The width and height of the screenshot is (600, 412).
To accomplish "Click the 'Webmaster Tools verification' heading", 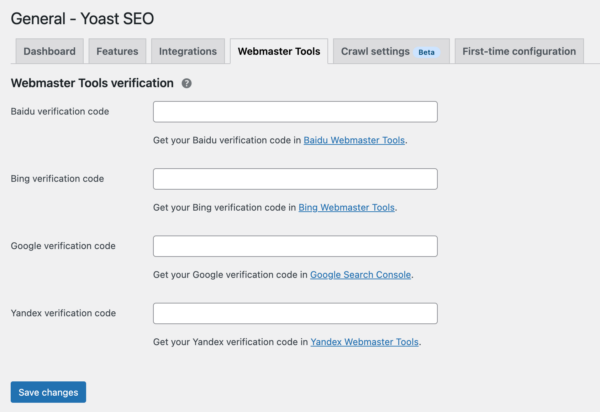I will tap(92, 83).
